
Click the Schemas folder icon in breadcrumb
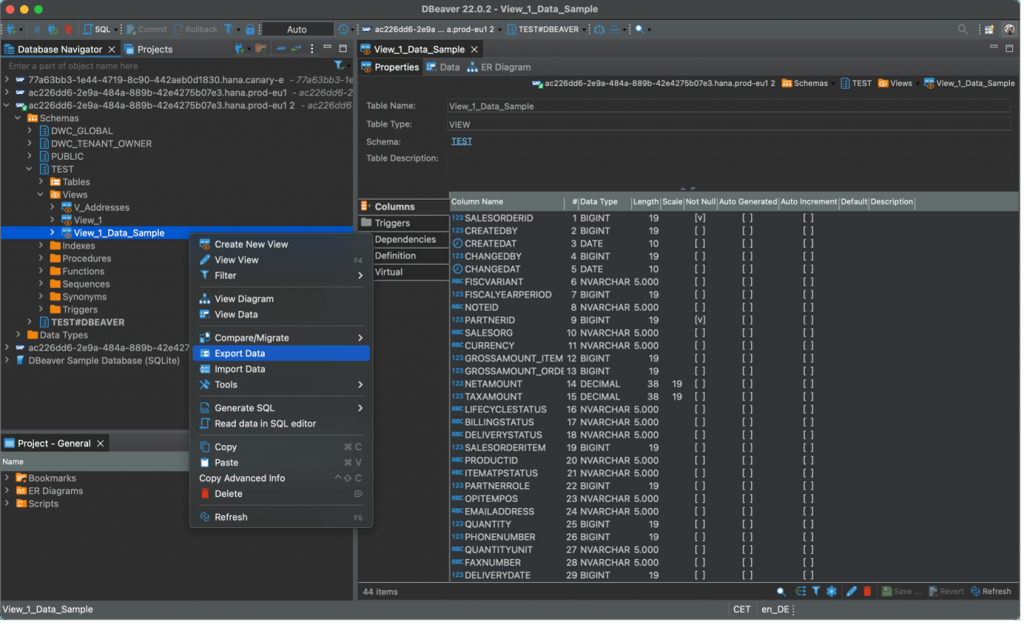pyautogui.click(x=787, y=84)
